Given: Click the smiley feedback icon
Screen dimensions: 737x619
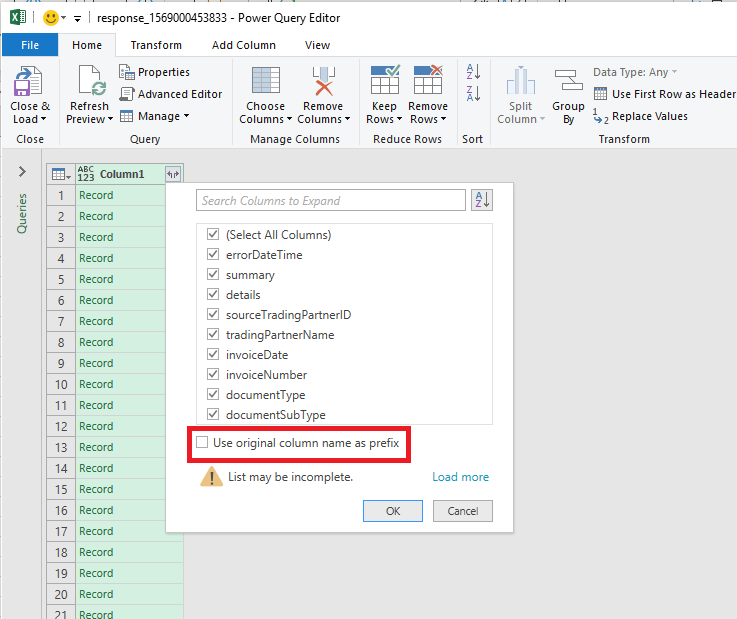Looking at the screenshot, I should click(50, 18).
